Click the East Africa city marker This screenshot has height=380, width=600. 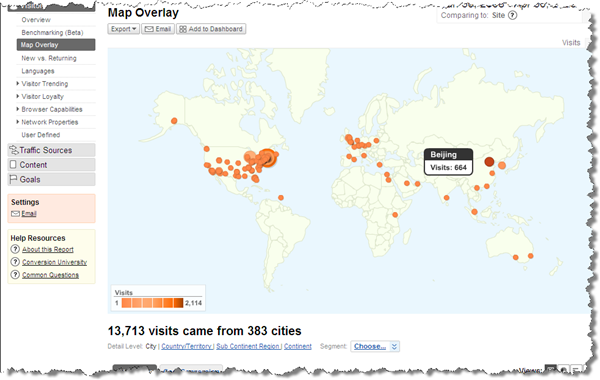tap(395, 215)
